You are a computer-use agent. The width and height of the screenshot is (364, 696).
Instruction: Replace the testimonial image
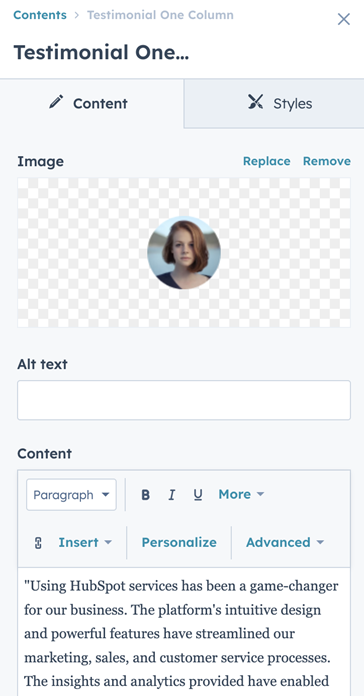pos(266,161)
